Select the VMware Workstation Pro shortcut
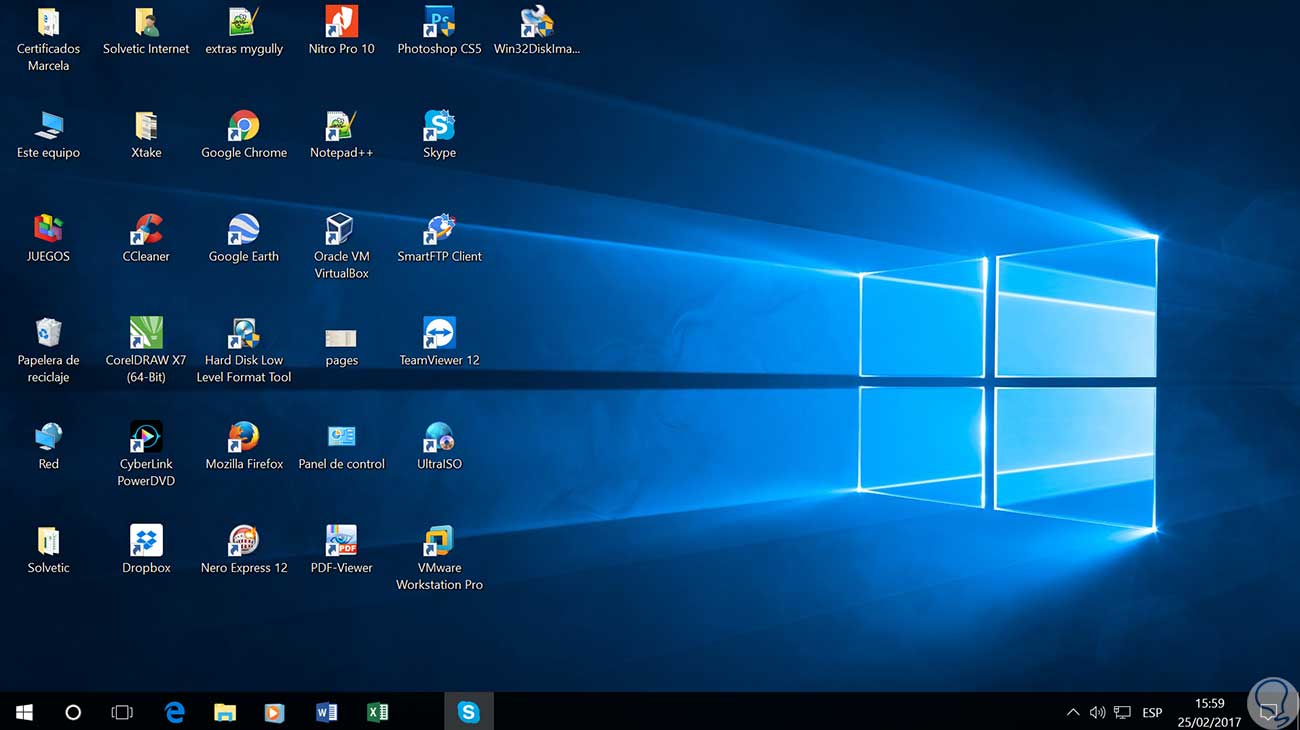 pos(439,559)
